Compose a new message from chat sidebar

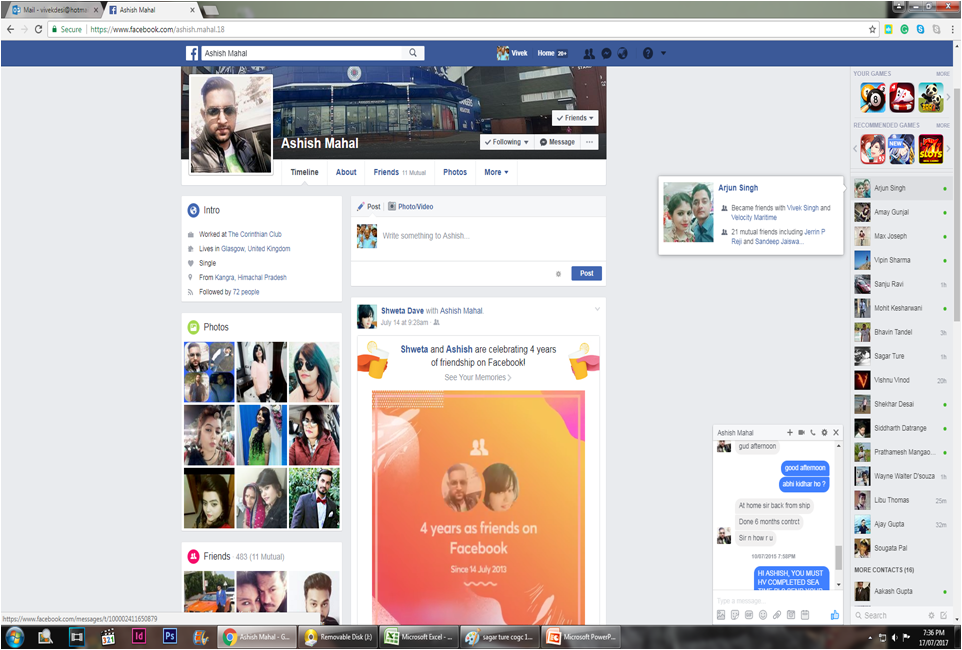pyautogui.click(x=944, y=615)
